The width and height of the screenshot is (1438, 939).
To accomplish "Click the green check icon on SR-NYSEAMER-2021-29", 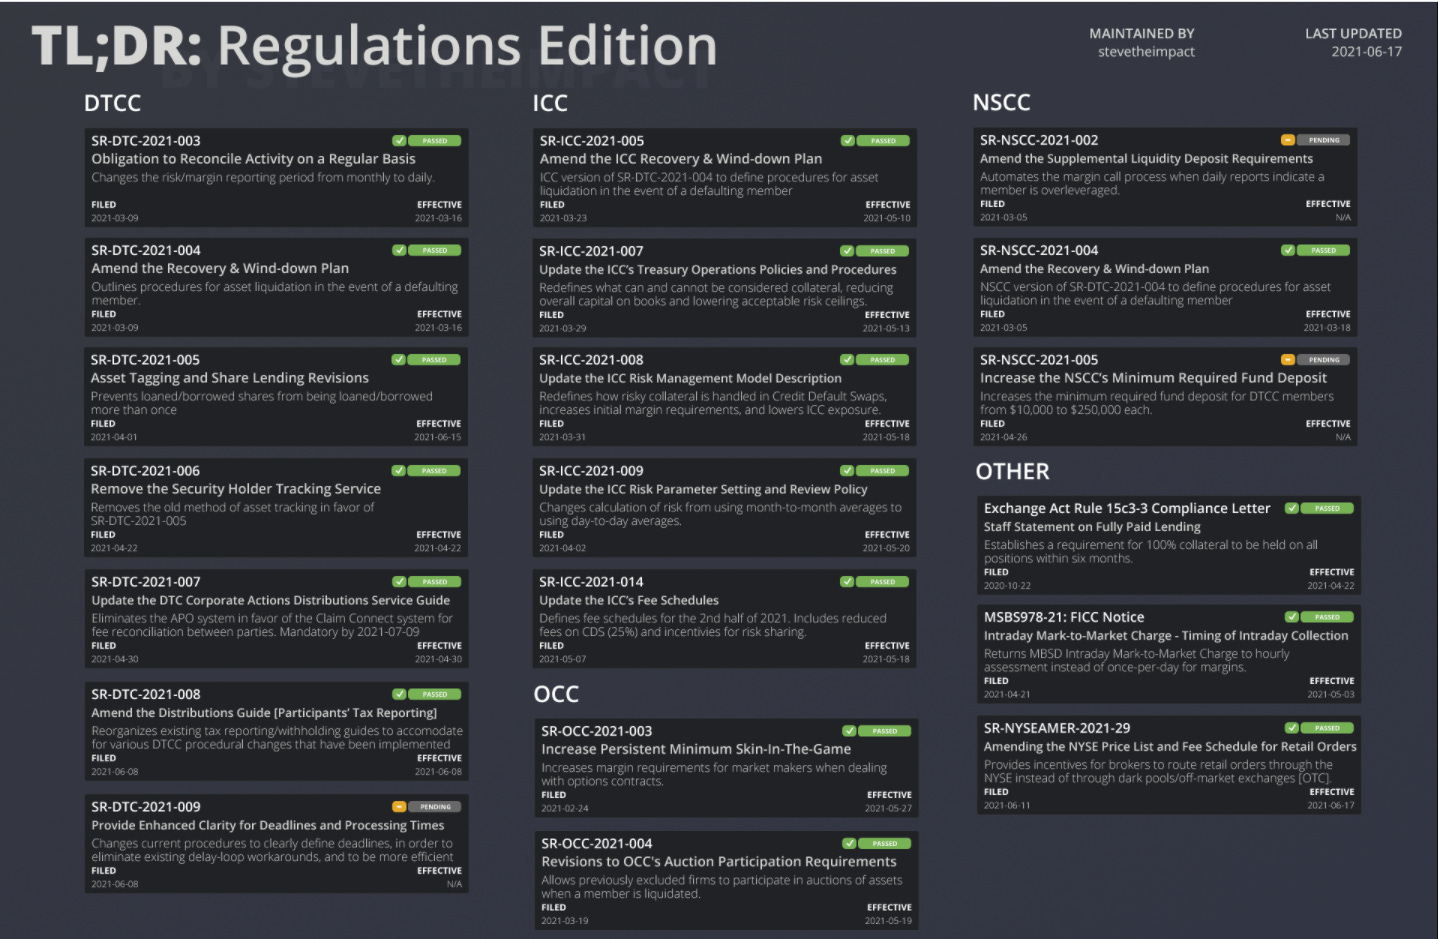I will click(1292, 728).
